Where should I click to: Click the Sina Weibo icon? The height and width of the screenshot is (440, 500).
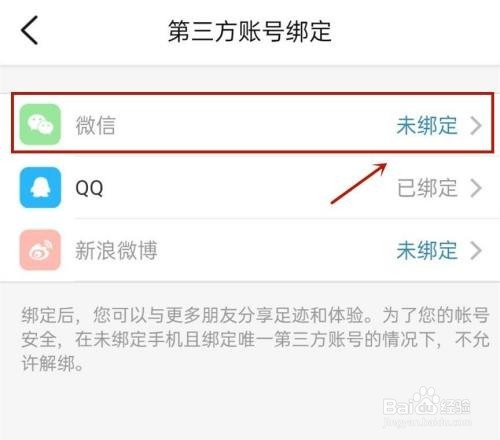(x=40, y=250)
